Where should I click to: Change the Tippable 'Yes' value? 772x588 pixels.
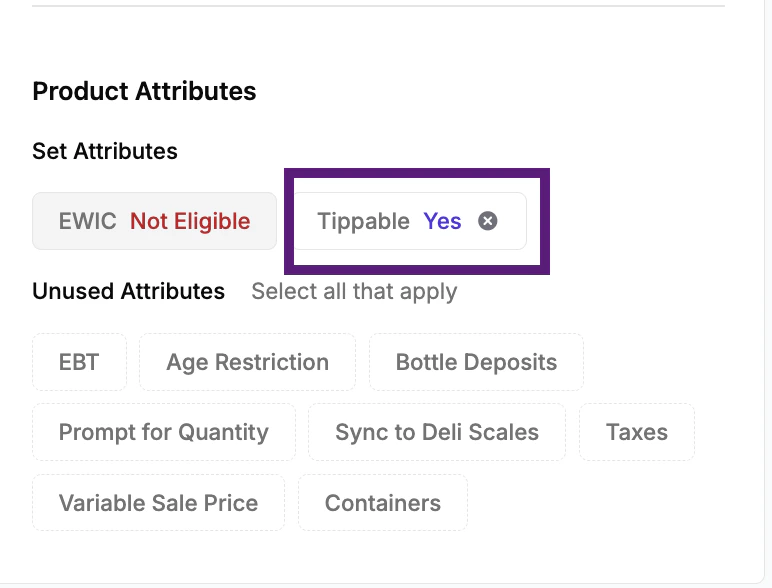pos(442,221)
